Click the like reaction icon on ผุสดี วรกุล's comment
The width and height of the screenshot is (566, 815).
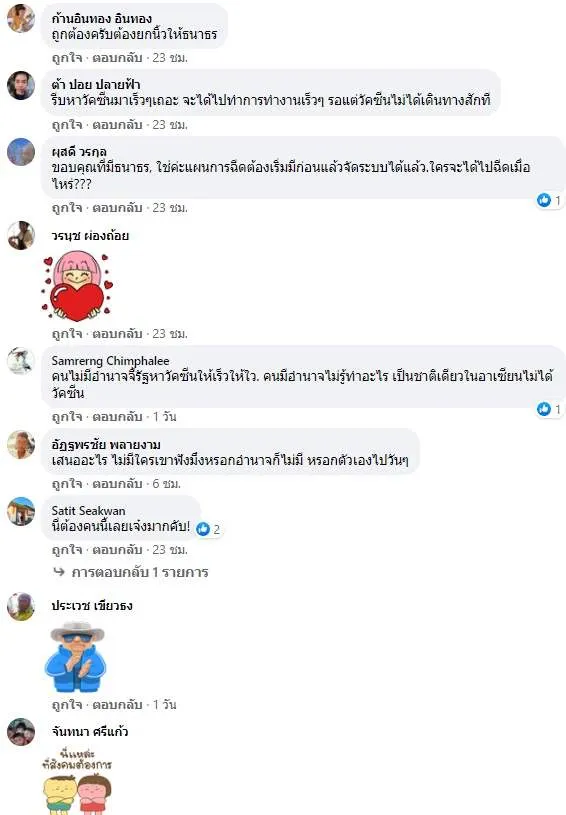tap(544, 200)
